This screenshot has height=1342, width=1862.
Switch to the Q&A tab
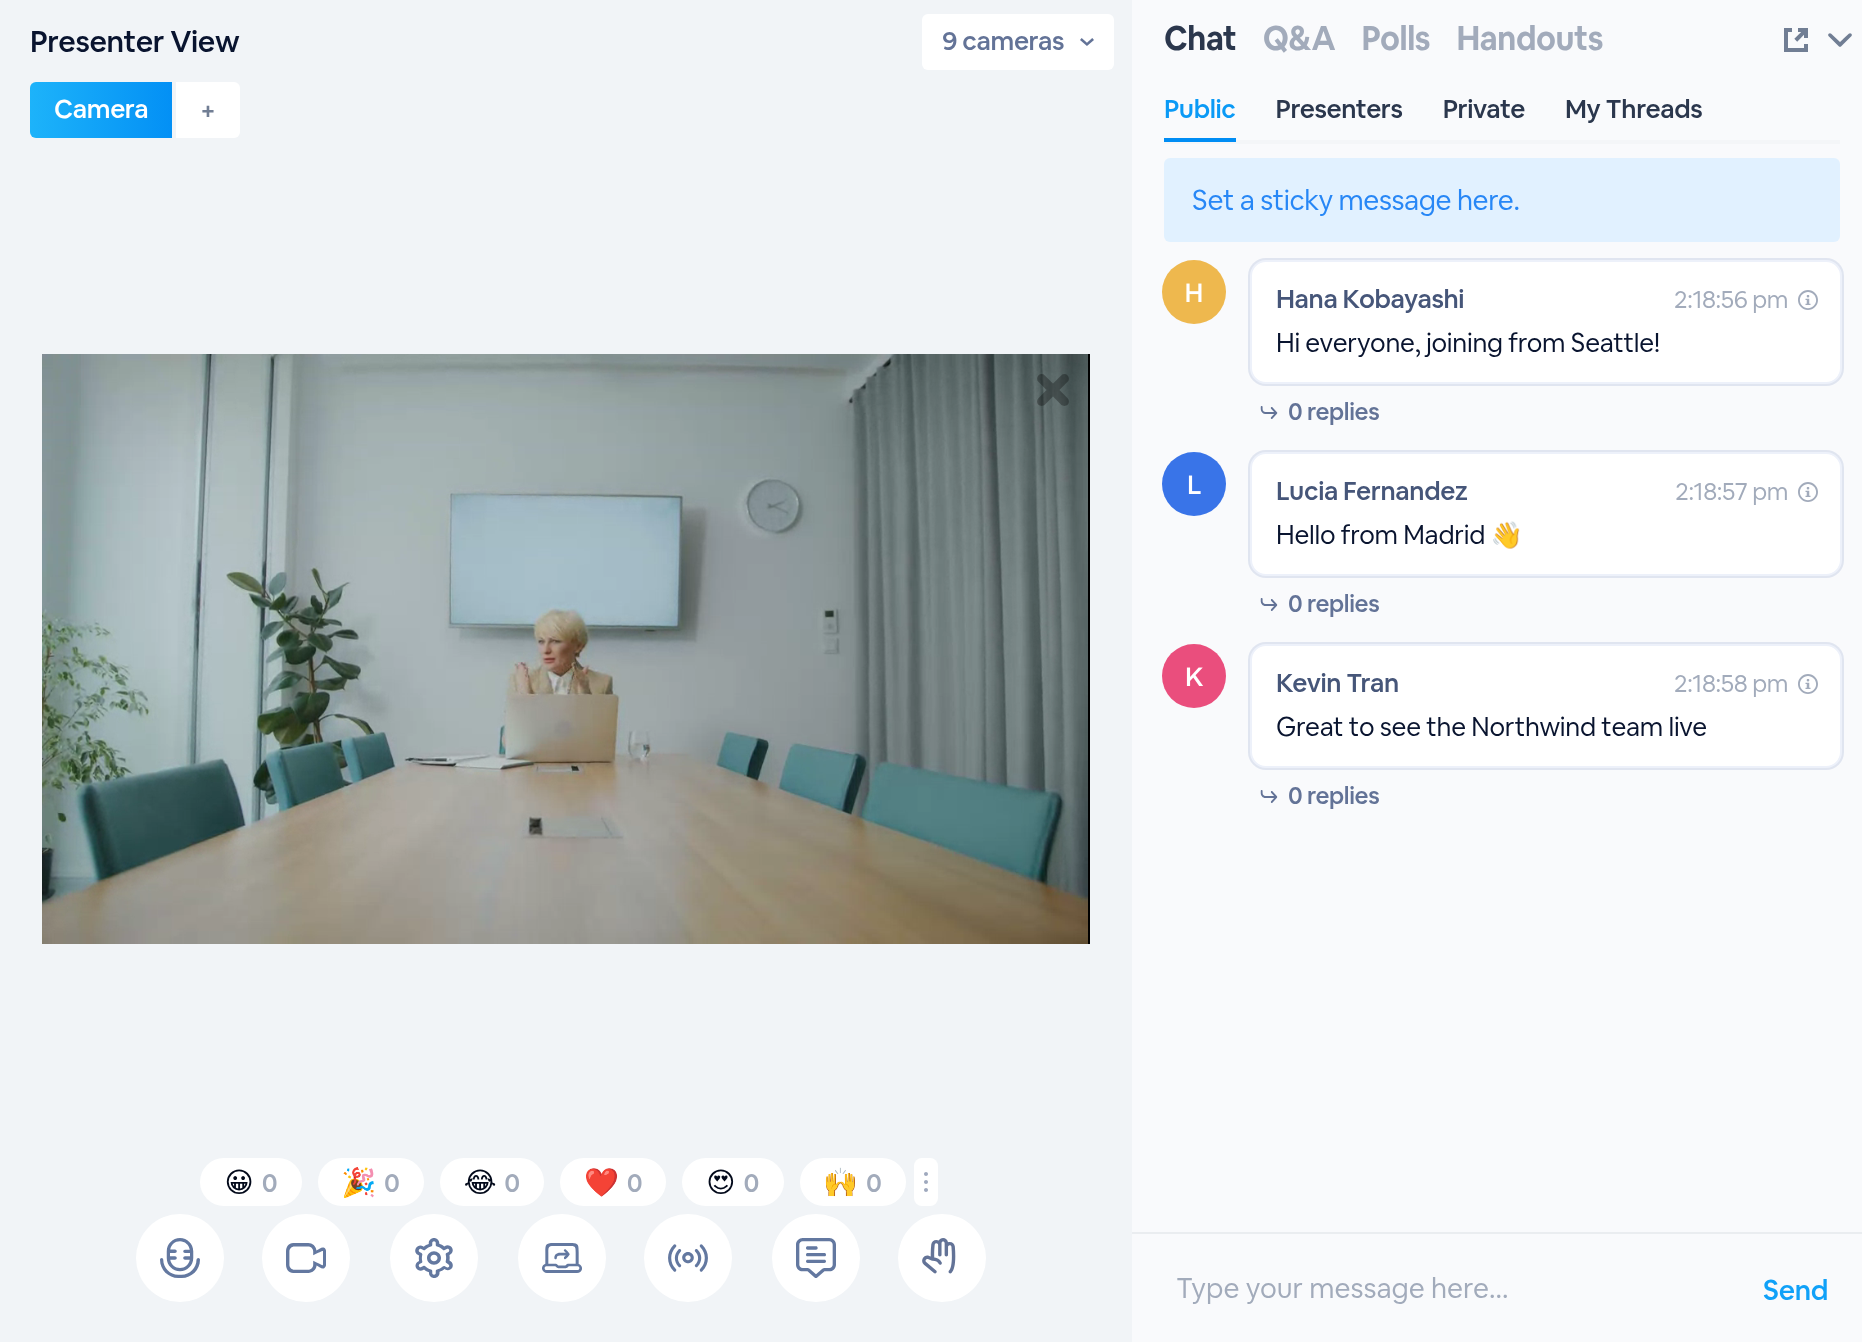1298,39
